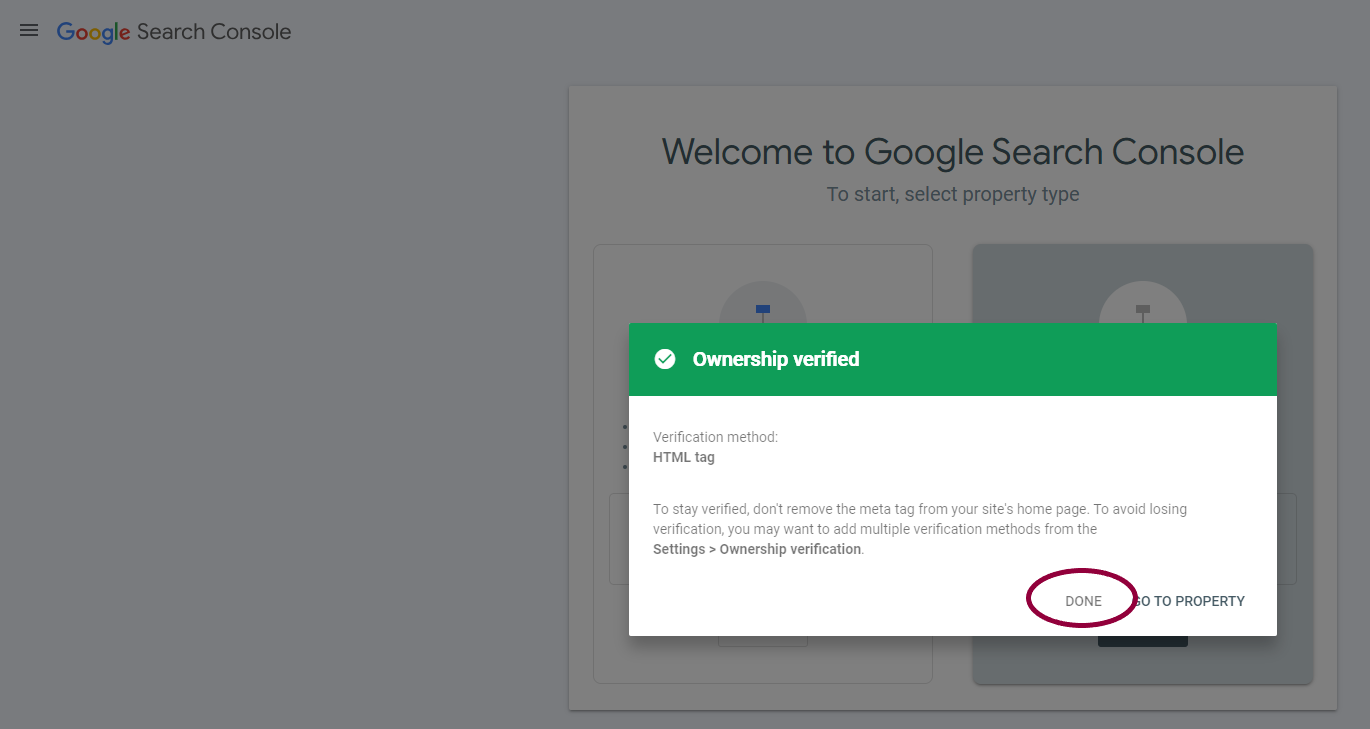This screenshot has height=729, width=1370.
Task: Select the left Domain property card
Action: click(x=763, y=464)
